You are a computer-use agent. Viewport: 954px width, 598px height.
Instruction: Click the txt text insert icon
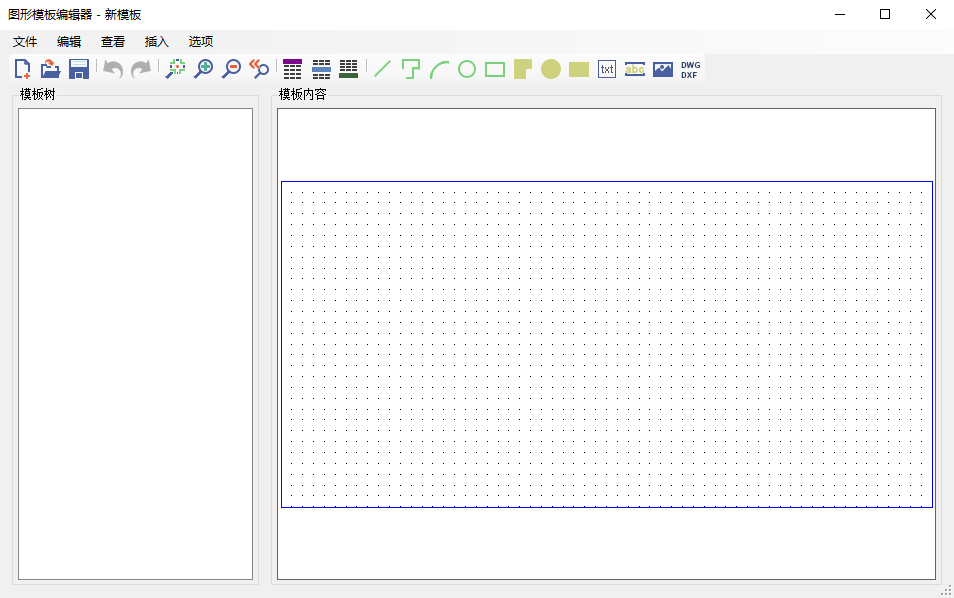pos(607,69)
